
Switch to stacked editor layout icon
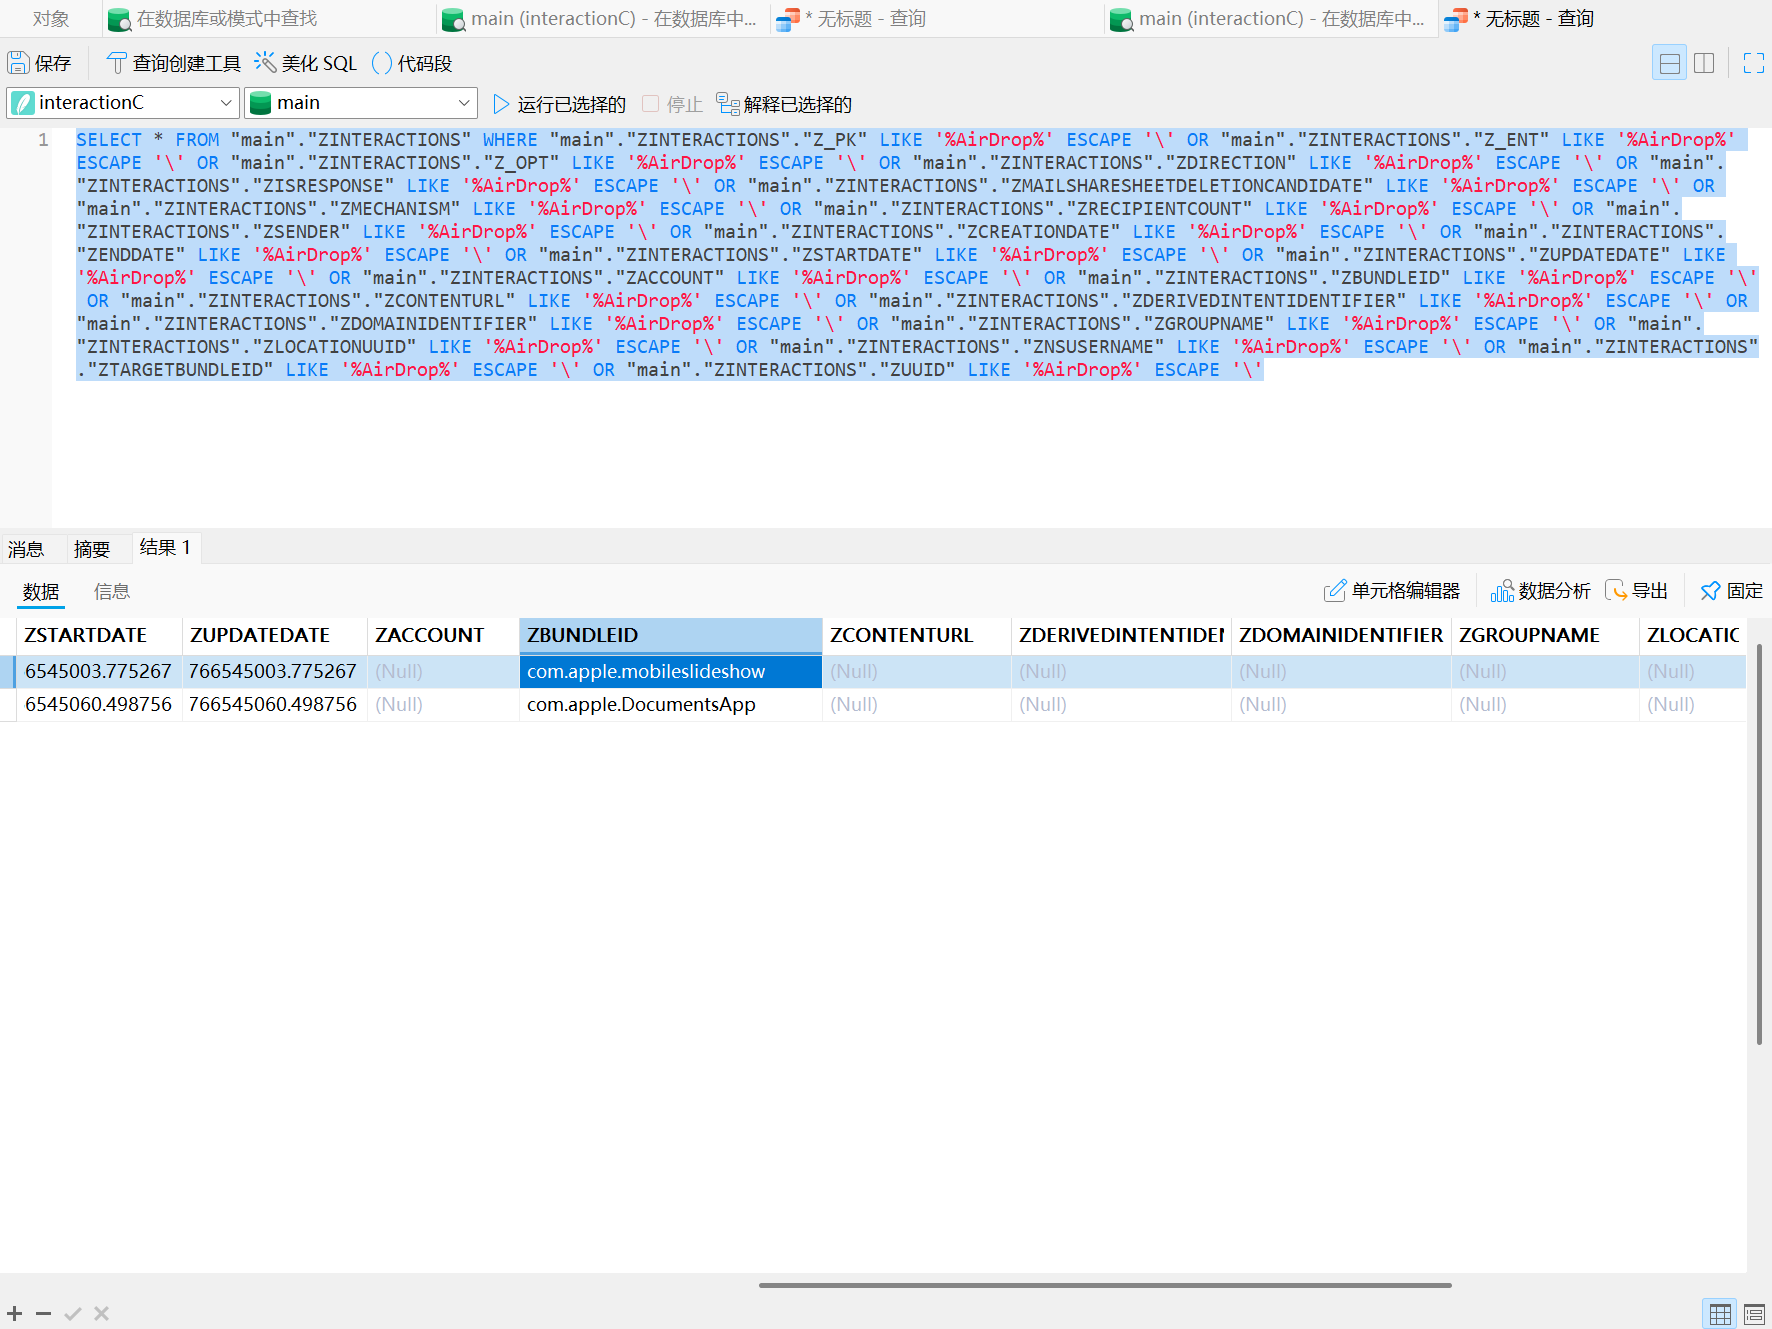coord(1669,63)
